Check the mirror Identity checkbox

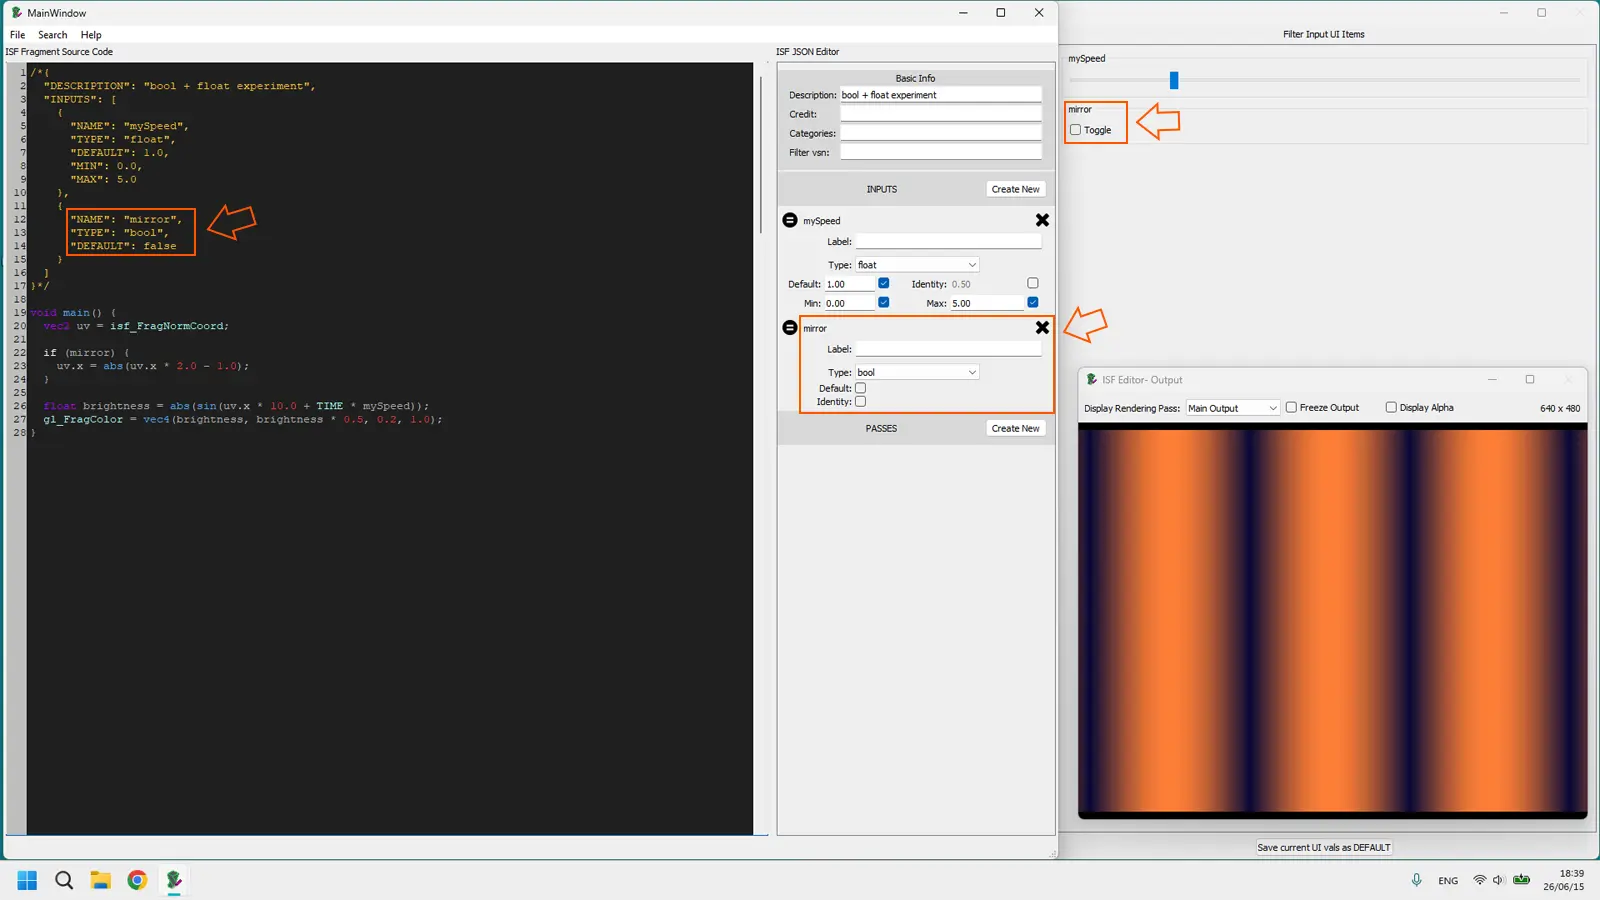(860, 402)
